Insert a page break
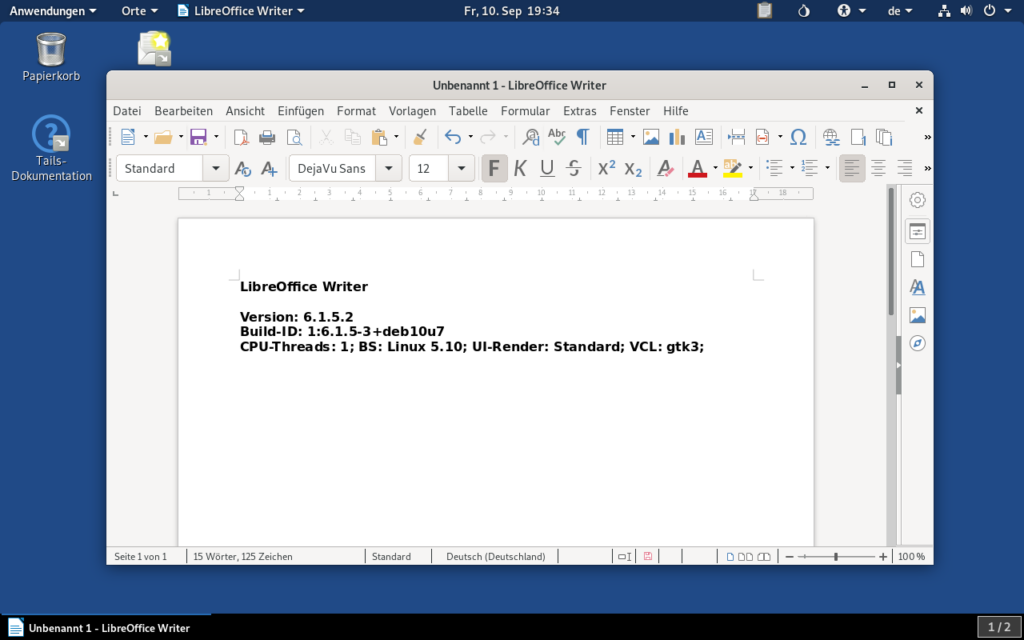This screenshot has height=640, width=1024. tap(736, 136)
